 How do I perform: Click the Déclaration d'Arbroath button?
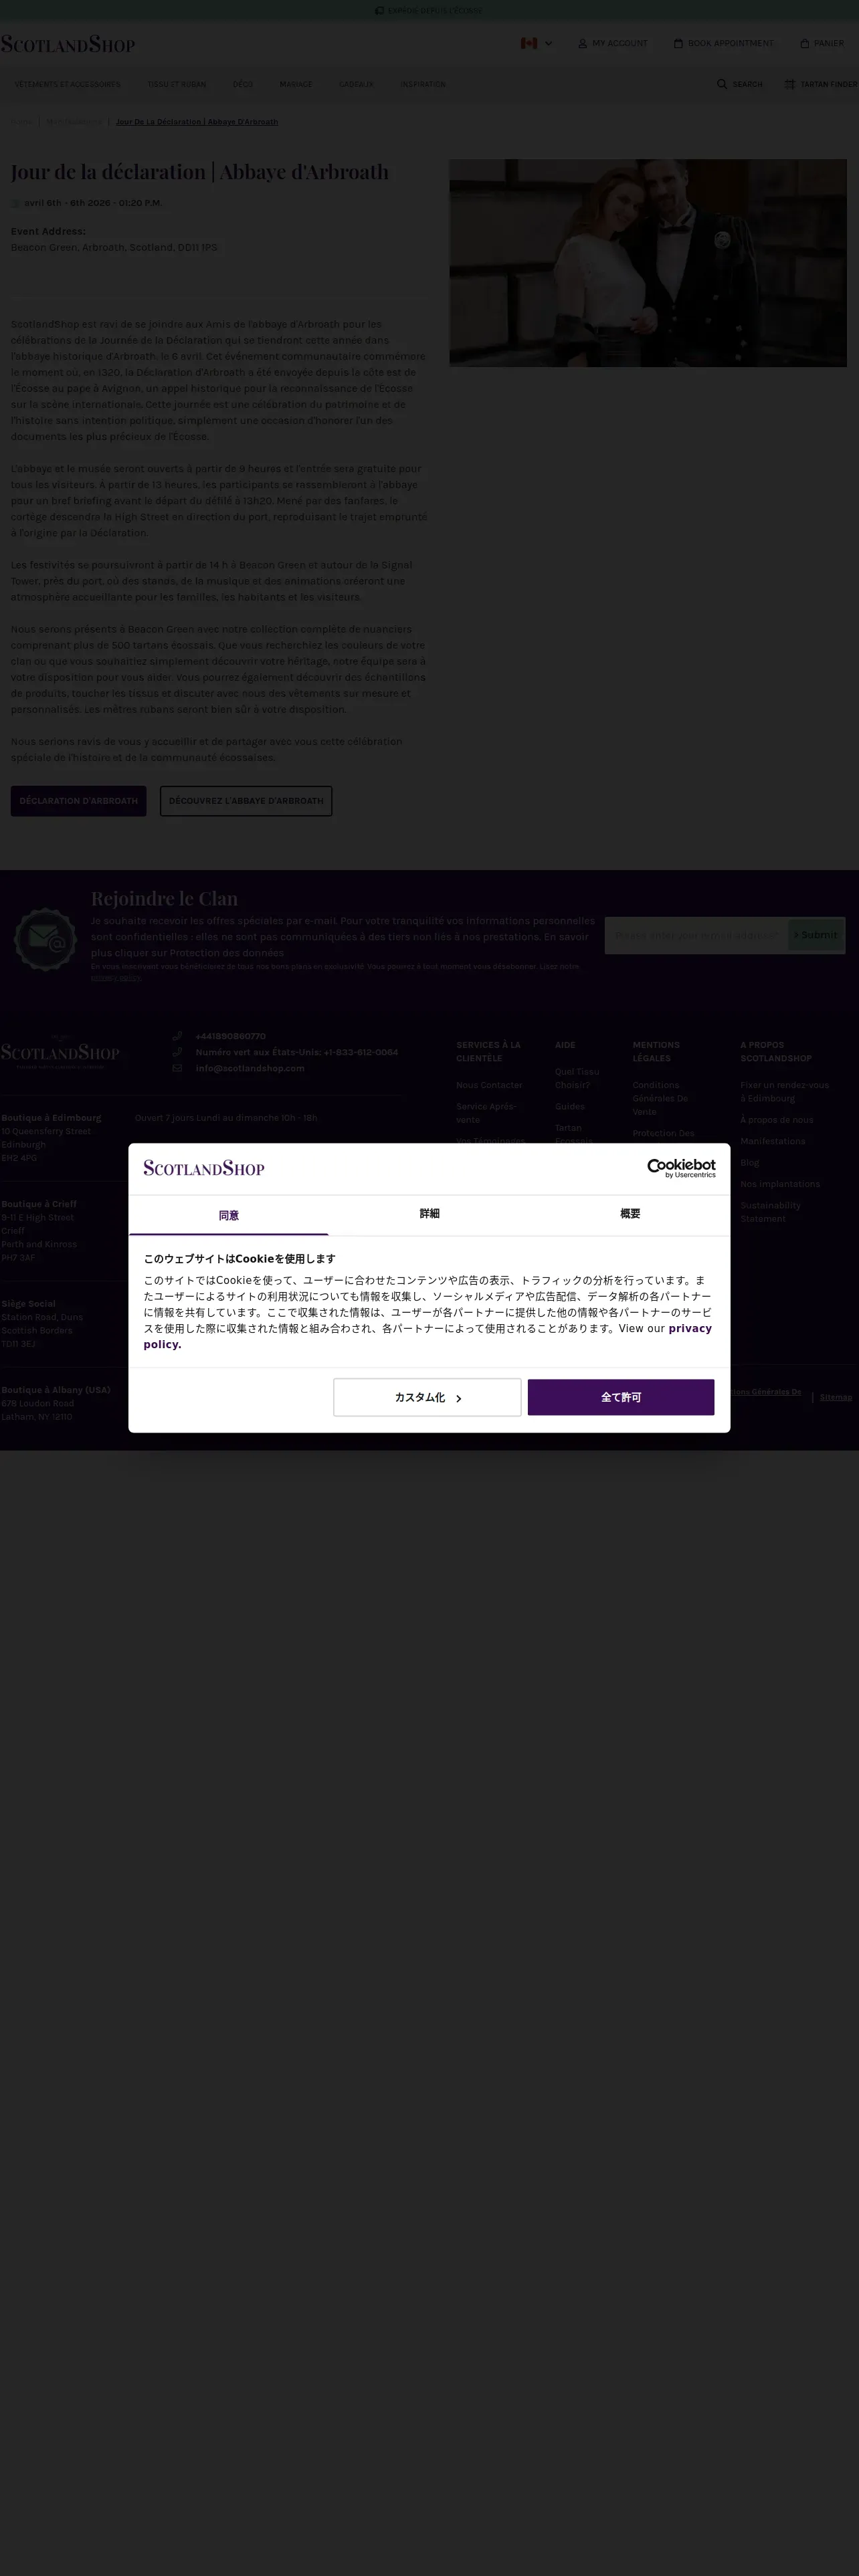[x=79, y=801]
